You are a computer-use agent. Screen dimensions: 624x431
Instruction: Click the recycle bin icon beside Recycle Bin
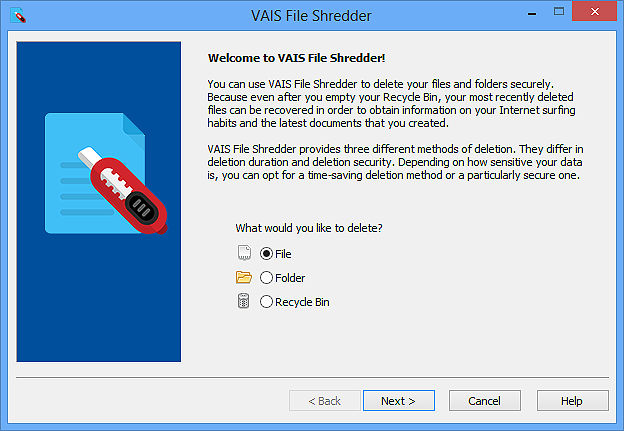pyautogui.click(x=244, y=301)
